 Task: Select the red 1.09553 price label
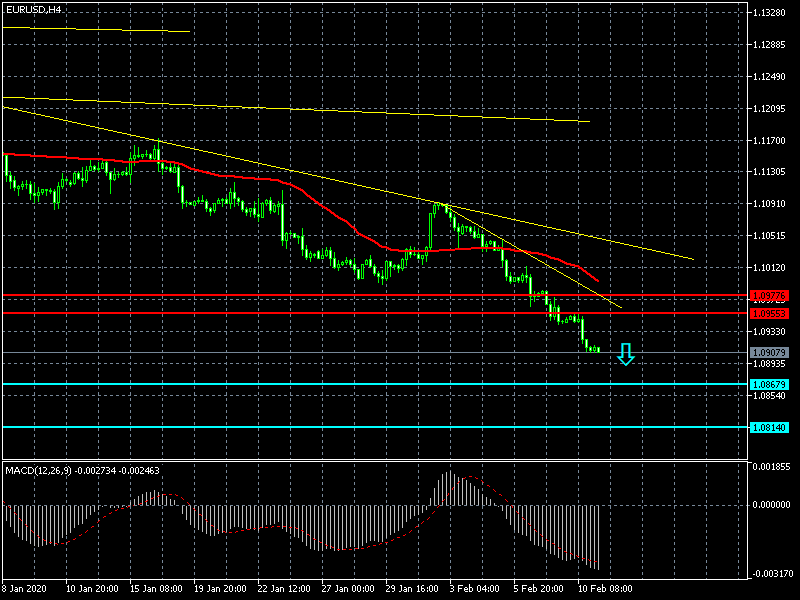[769, 313]
